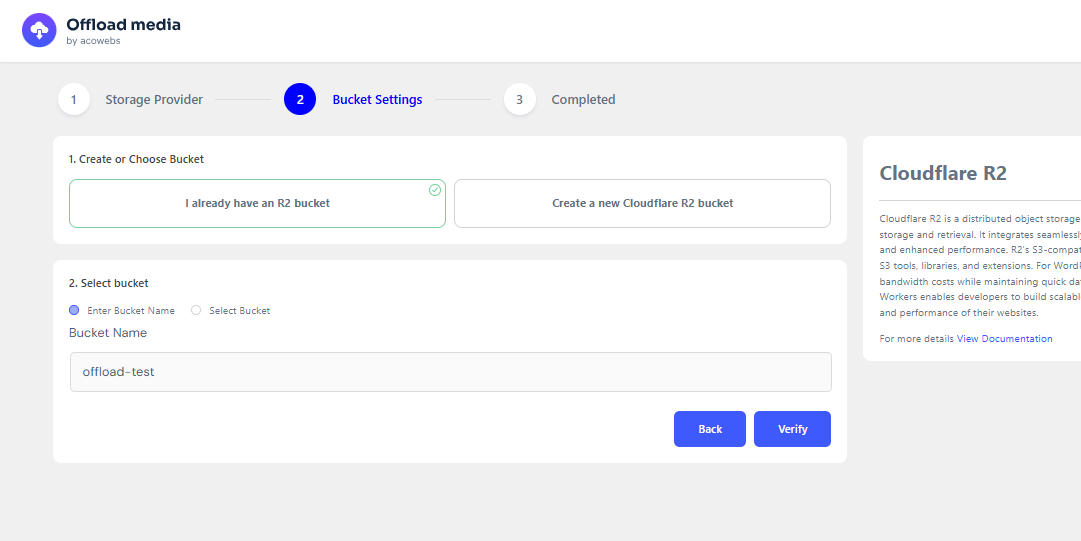1081x541 pixels.
Task: Click the Offload media cloud logo icon
Action: pyautogui.click(x=39, y=30)
